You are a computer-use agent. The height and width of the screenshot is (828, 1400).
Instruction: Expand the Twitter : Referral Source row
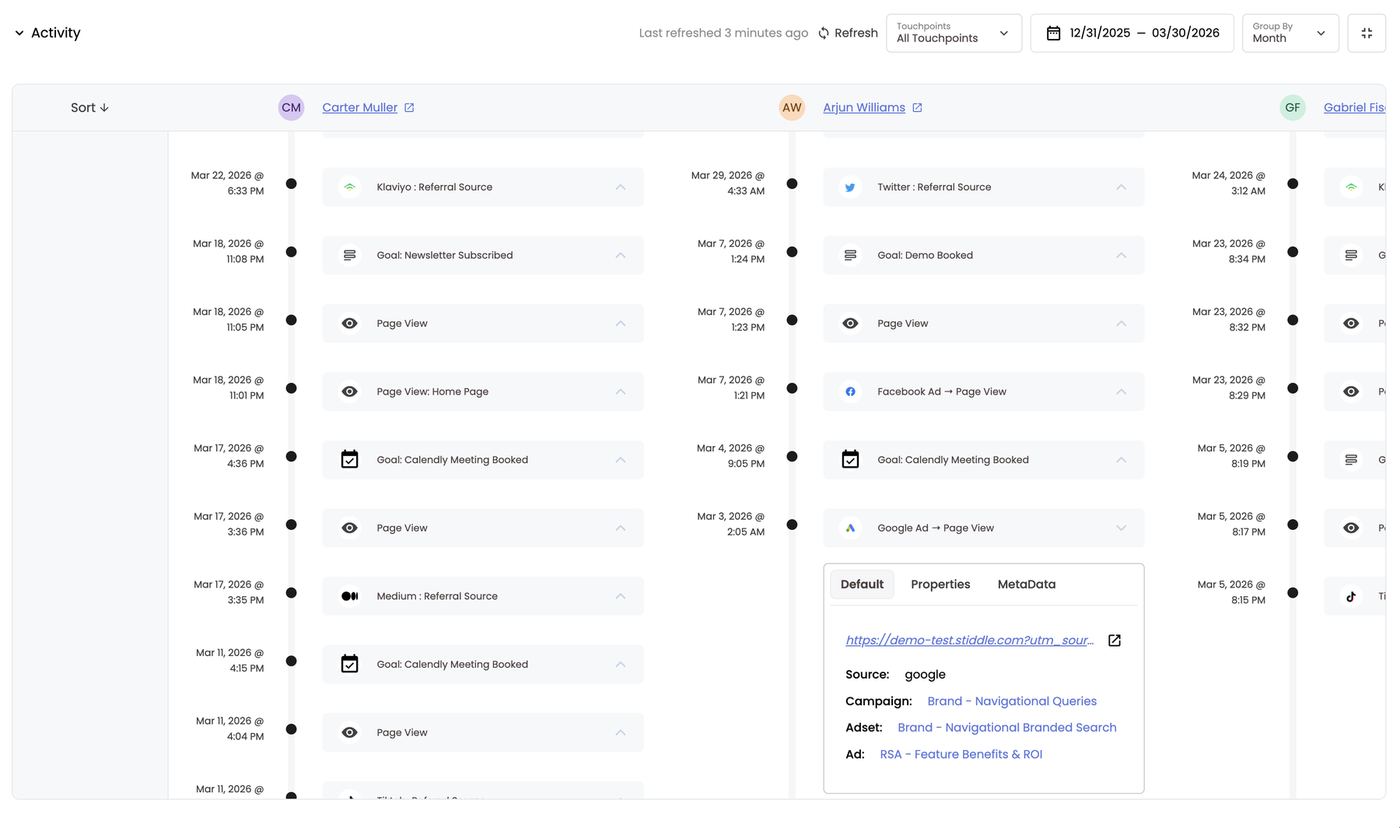(1121, 187)
